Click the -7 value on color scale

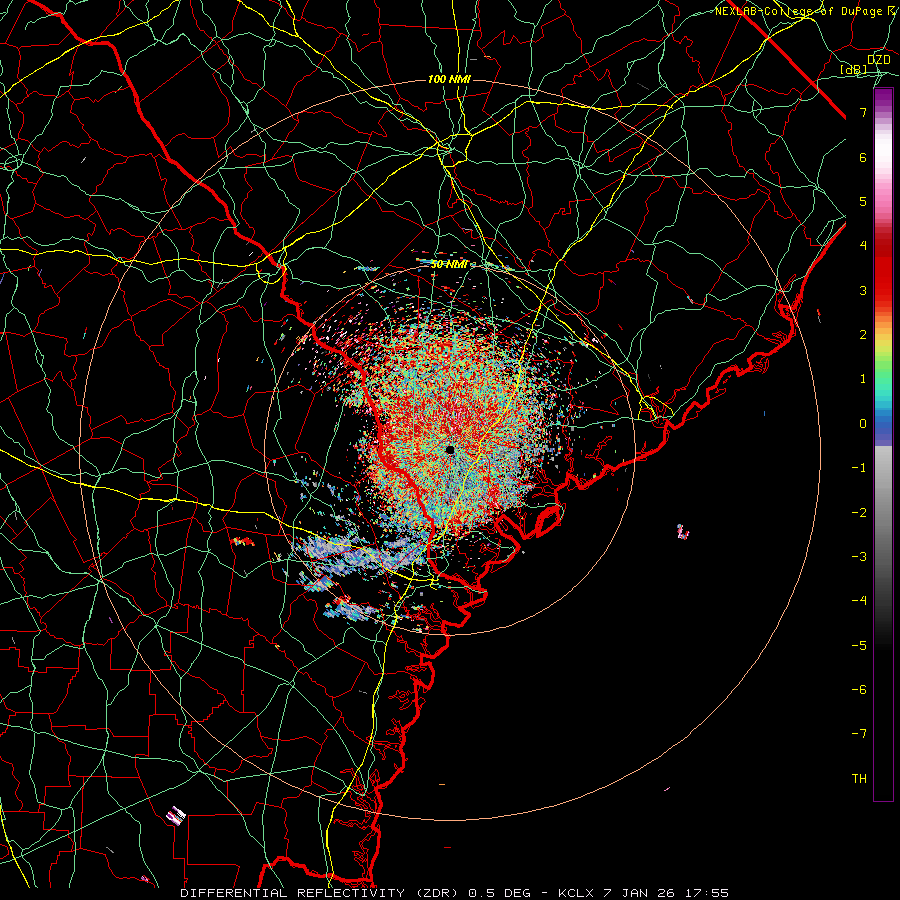(x=859, y=734)
